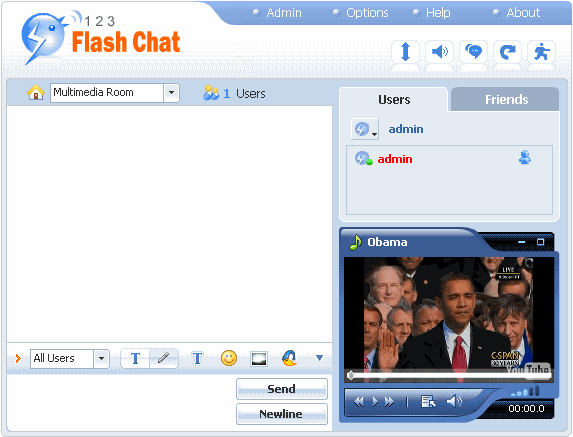The width and height of the screenshot is (573, 437).
Task: Open the All Users recipient dropdown
Action: point(101,358)
